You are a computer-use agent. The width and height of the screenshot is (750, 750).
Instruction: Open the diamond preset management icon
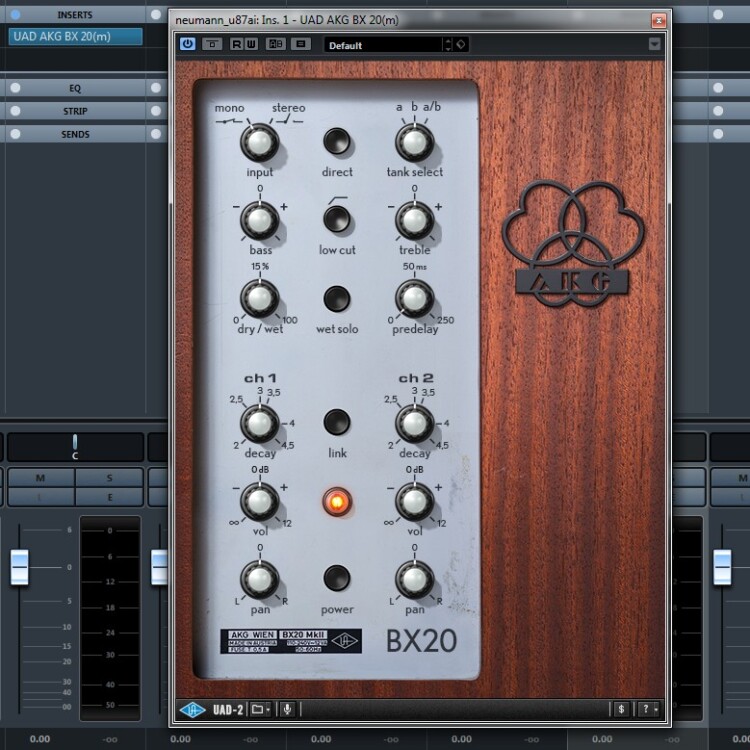tap(461, 44)
